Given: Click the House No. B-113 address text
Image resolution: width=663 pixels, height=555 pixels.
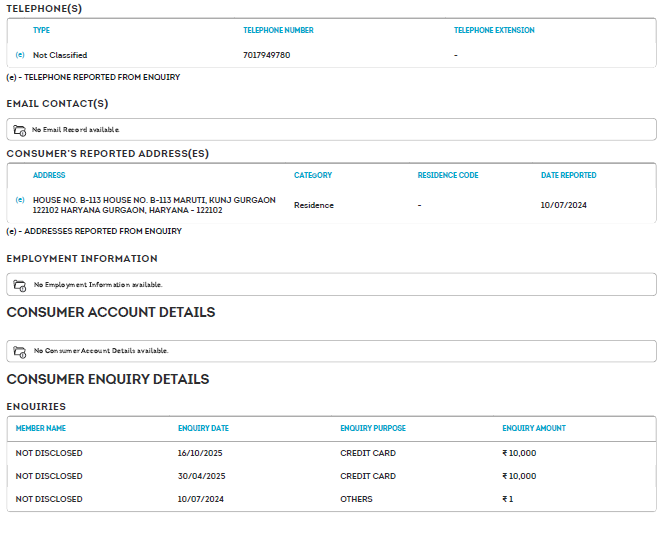Looking at the screenshot, I should 154,205.
